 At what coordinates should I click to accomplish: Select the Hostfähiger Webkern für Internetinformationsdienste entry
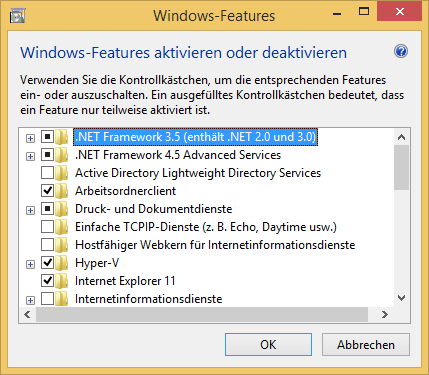point(215,245)
